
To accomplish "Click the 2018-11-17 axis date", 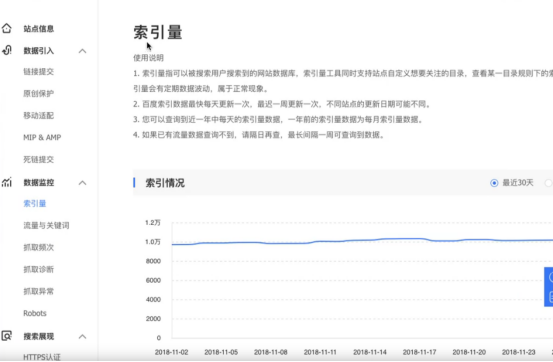I will click(x=419, y=352).
